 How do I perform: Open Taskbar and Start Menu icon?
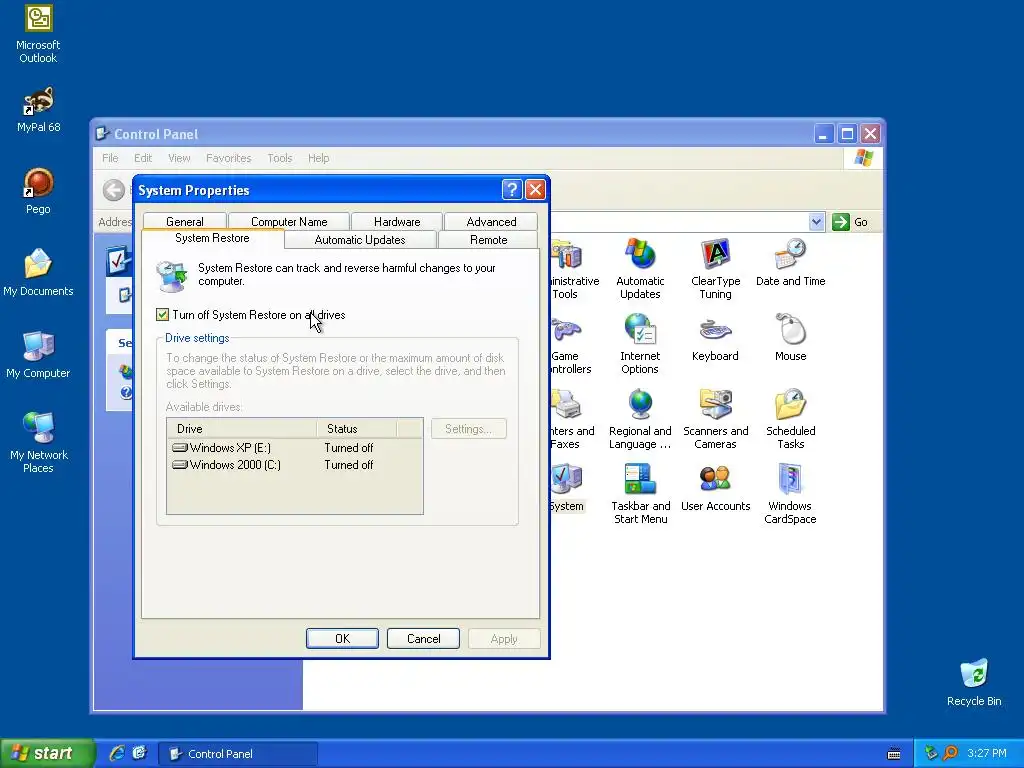640,494
